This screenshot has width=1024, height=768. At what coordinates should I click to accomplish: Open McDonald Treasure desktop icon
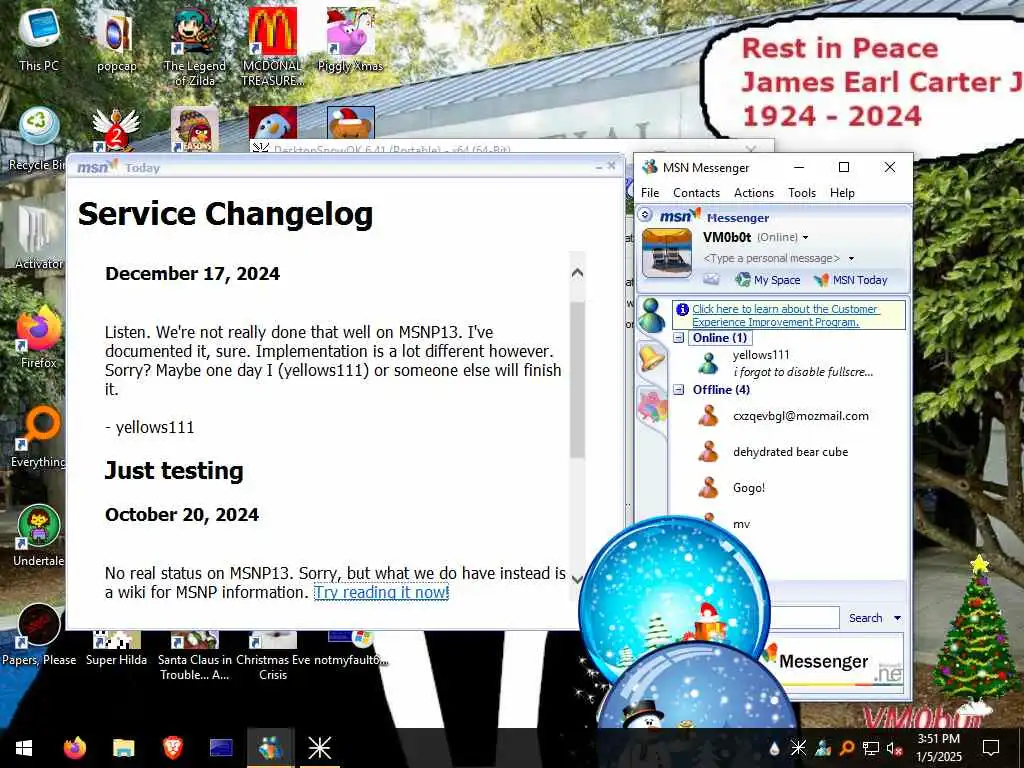tap(273, 46)
